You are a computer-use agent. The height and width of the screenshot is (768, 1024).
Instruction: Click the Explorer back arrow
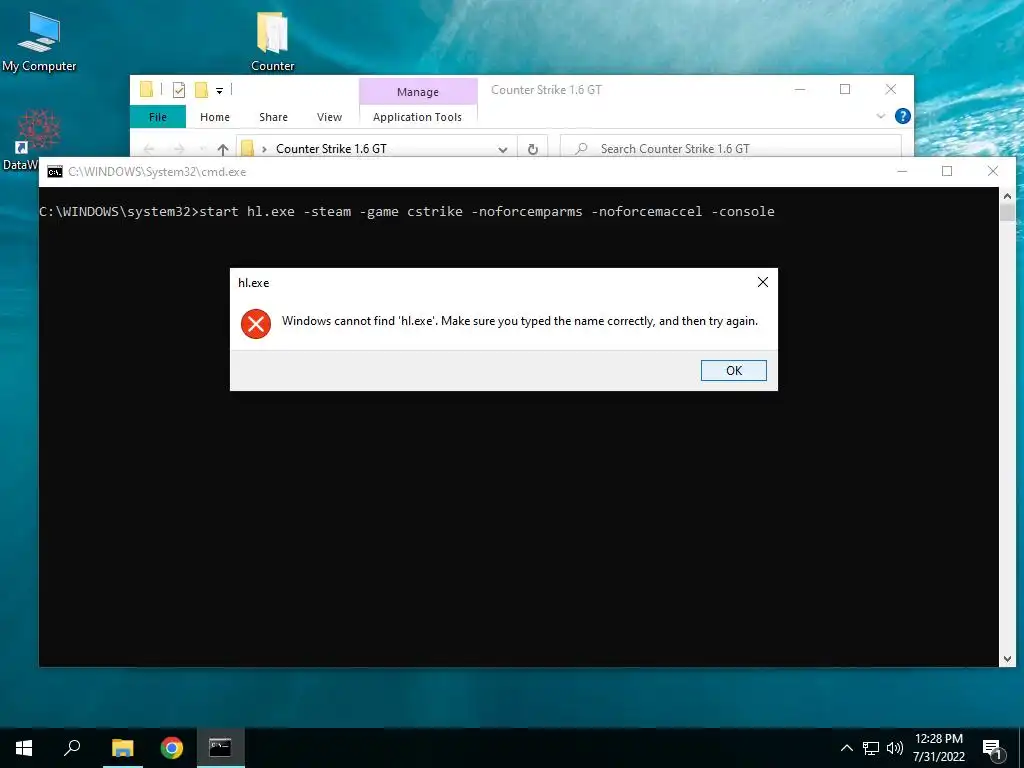pos(149,150)
